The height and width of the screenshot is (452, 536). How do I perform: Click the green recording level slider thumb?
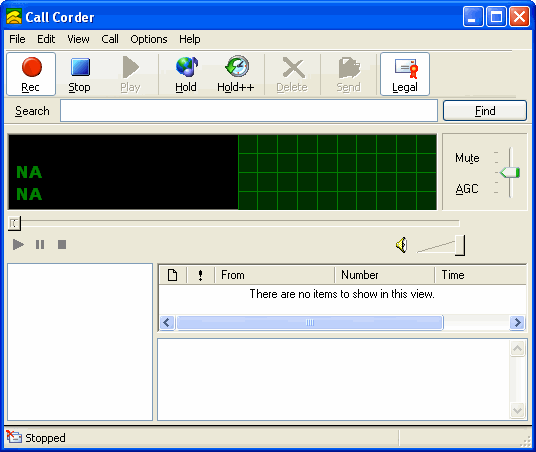tap(510, 172)
